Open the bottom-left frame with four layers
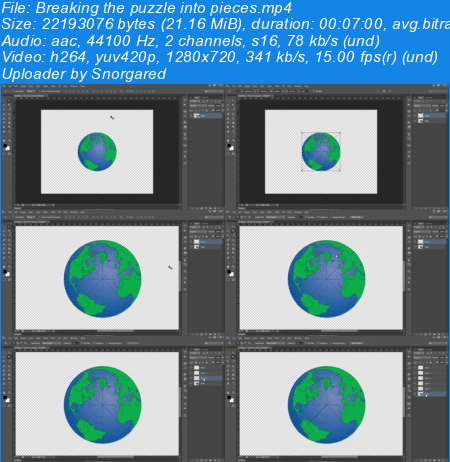 [x=113, y=399]
